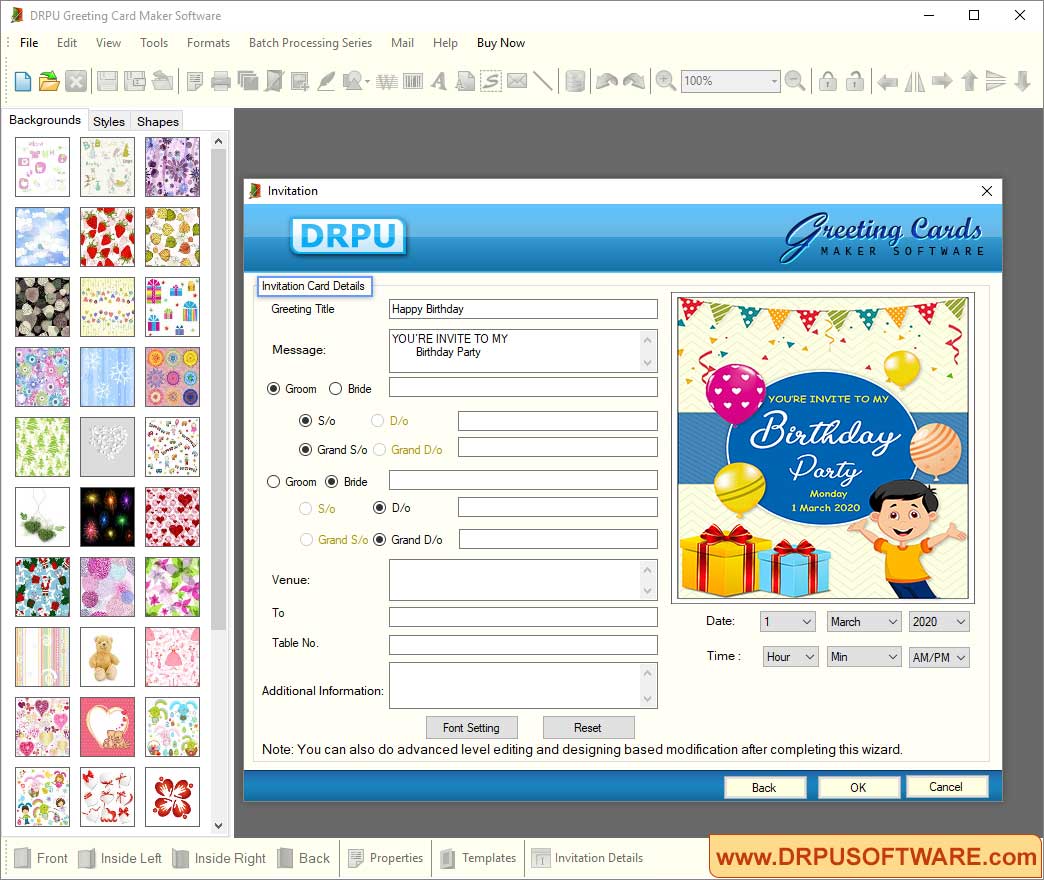Image resolution: width=1044 pixels, height=880 pixels.
Task: Click the envelope mail toolbar icon
Action: click(x=517, y=81)
